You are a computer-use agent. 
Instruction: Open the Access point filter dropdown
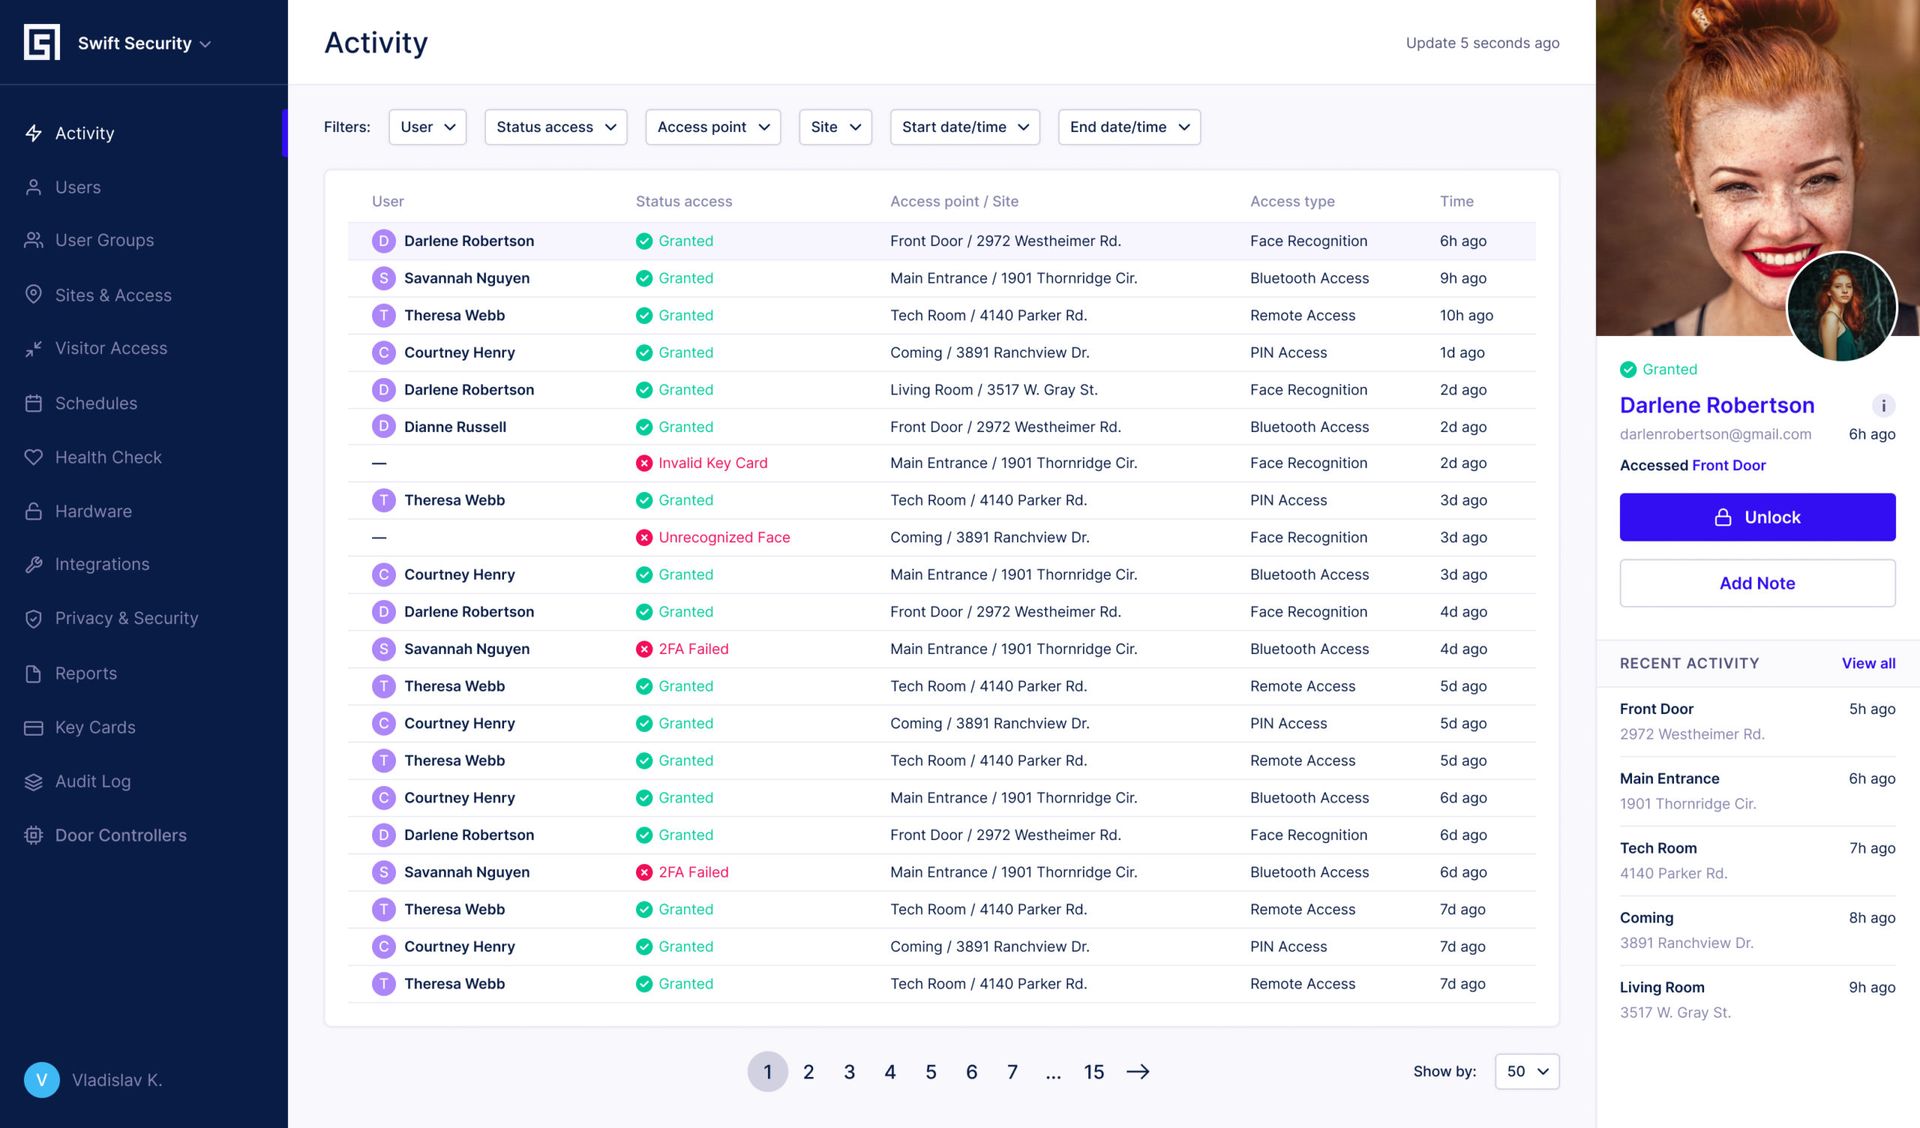click(x=713, y=127)
